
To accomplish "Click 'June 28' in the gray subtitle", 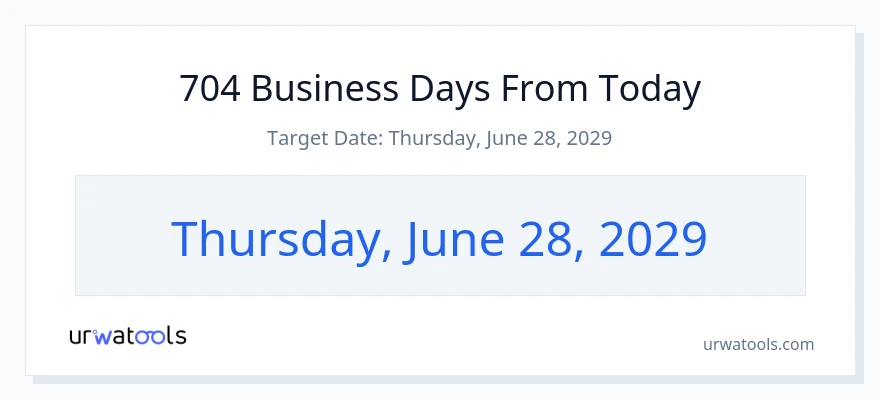I will point(521,138).
